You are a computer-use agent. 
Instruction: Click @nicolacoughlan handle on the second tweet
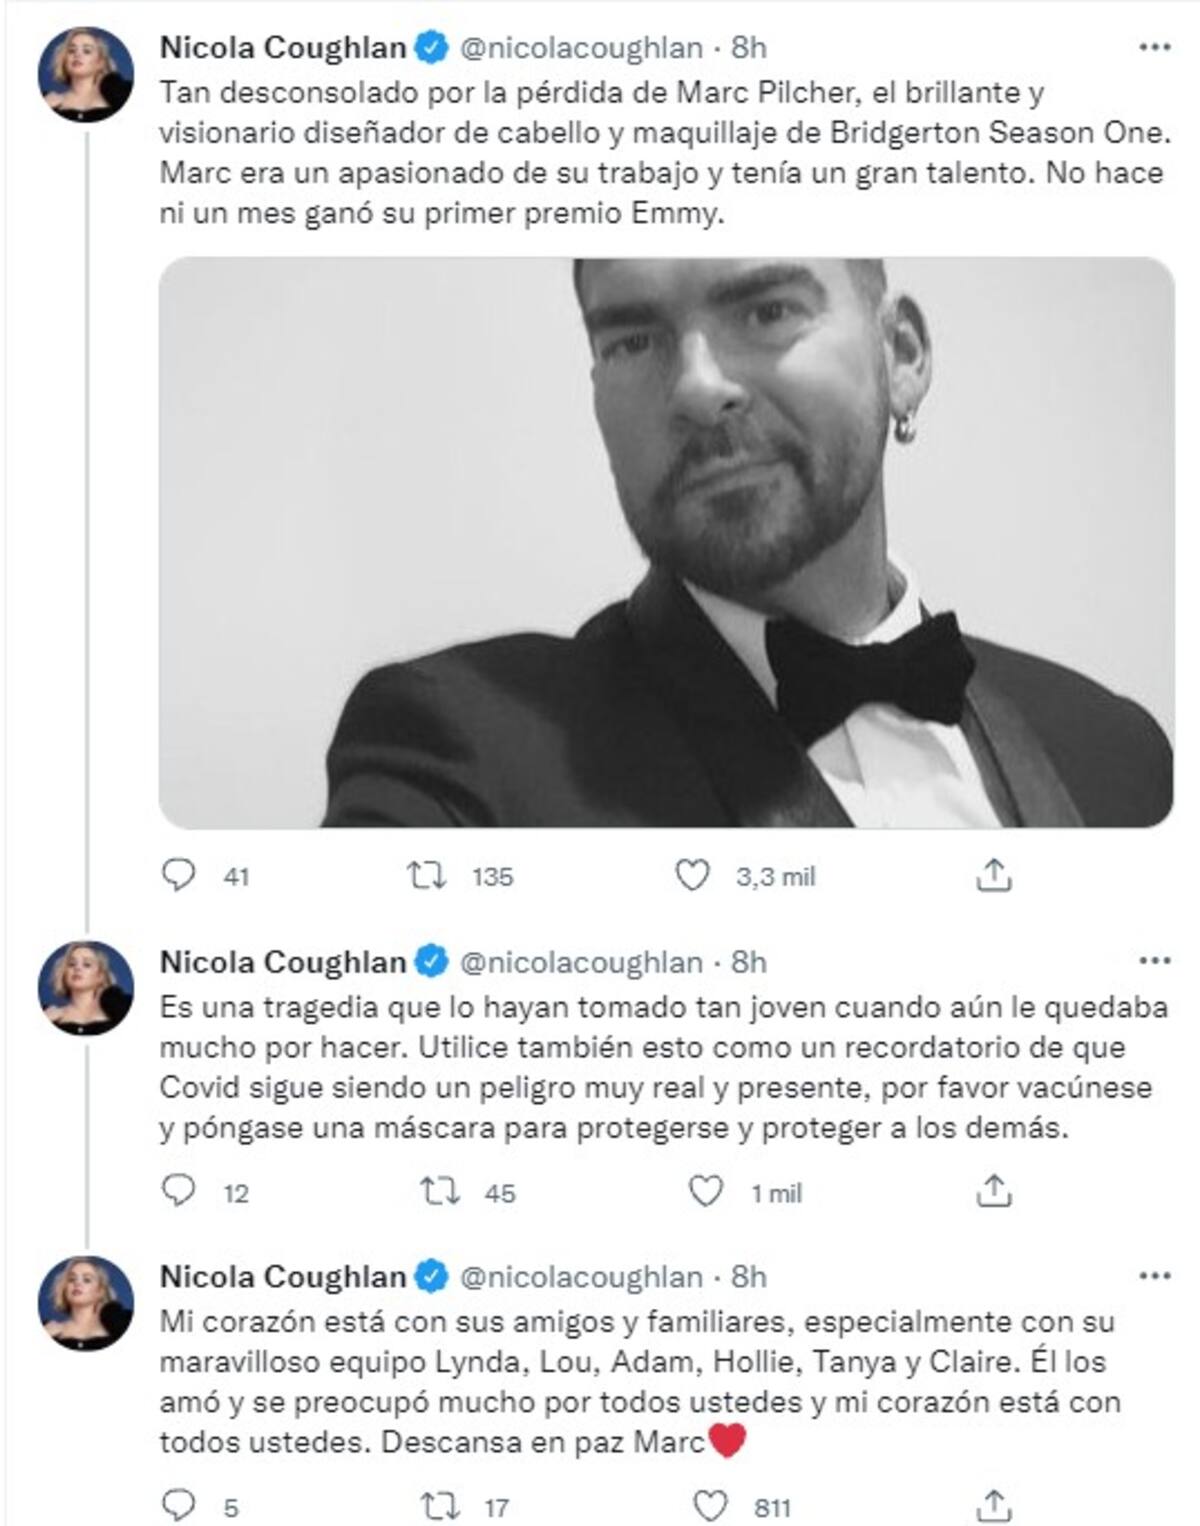(x=580, y=962)
